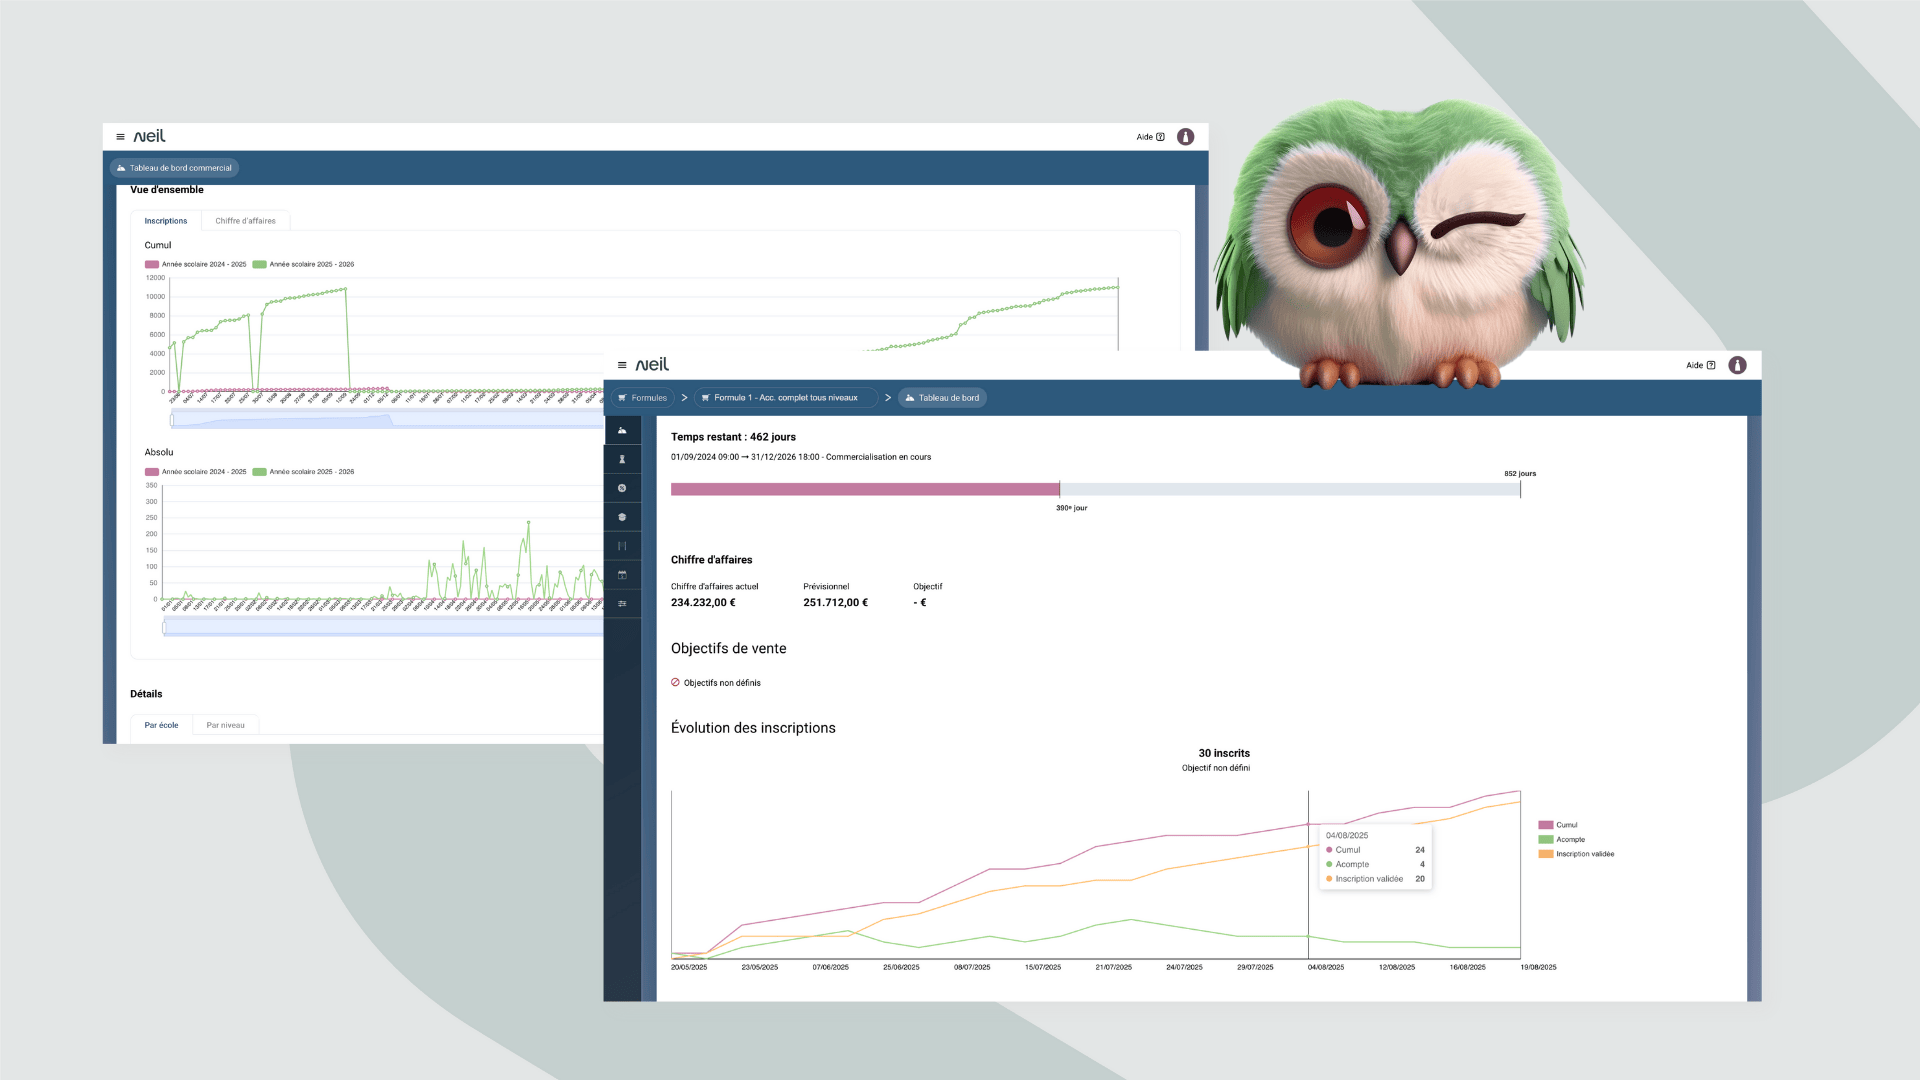This screenshot has width=1920, height=1080.
Task: Switch to the Chiffre d'affaires tab
Action: (x=245, y=221)
